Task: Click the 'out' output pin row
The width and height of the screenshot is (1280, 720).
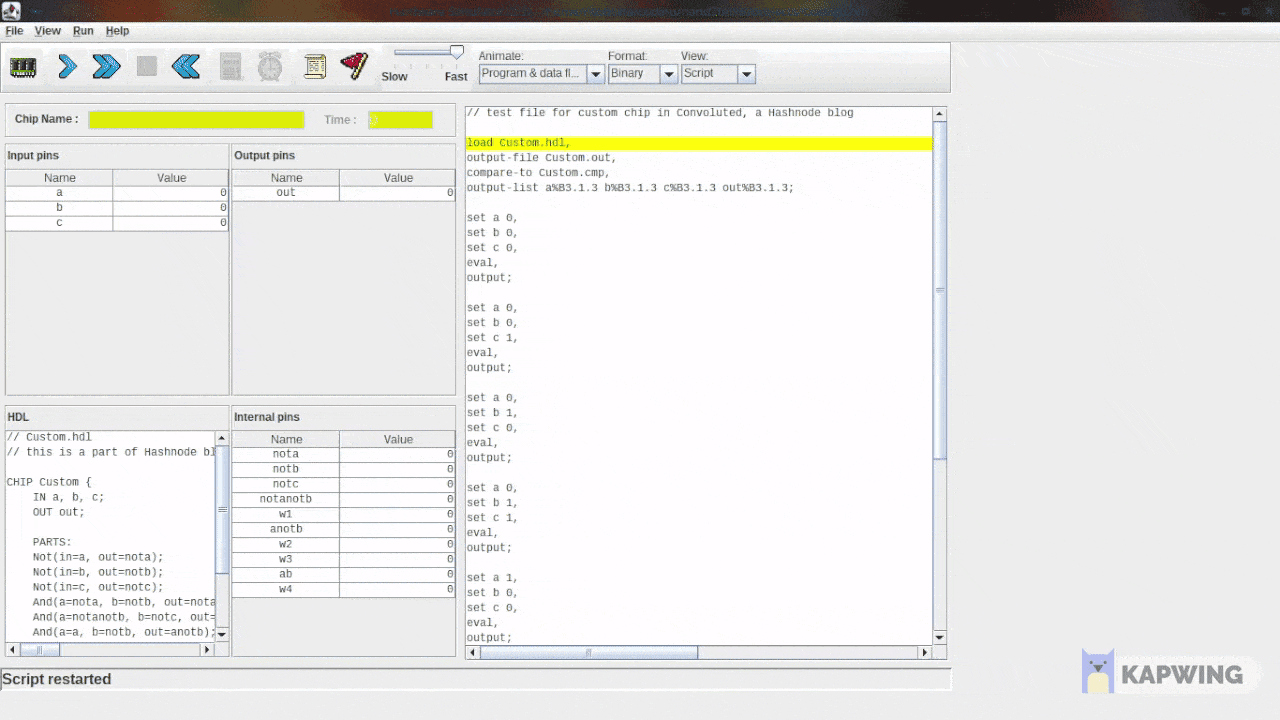Action: tap(344, 193)
